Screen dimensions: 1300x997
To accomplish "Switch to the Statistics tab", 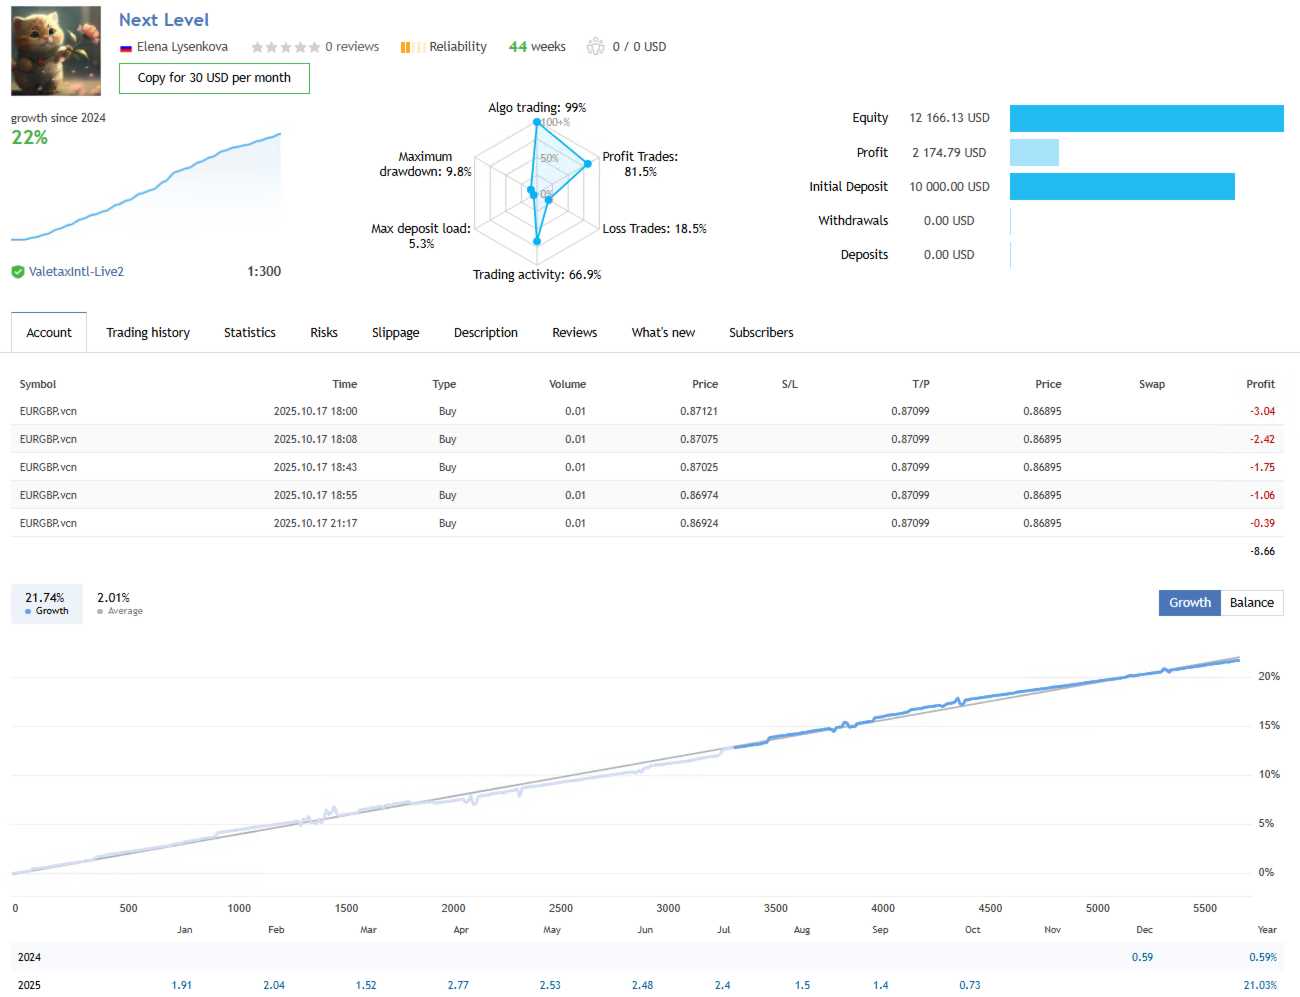I will (249, 332).
